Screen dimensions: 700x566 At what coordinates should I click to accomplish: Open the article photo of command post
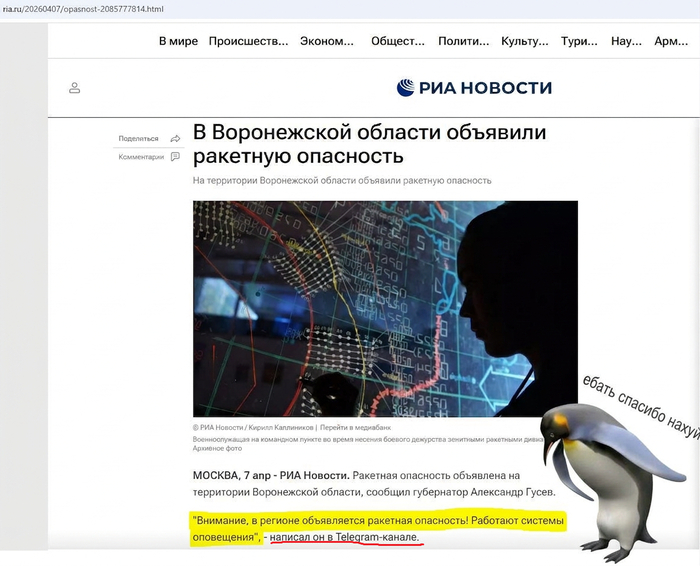coord(385,308)
